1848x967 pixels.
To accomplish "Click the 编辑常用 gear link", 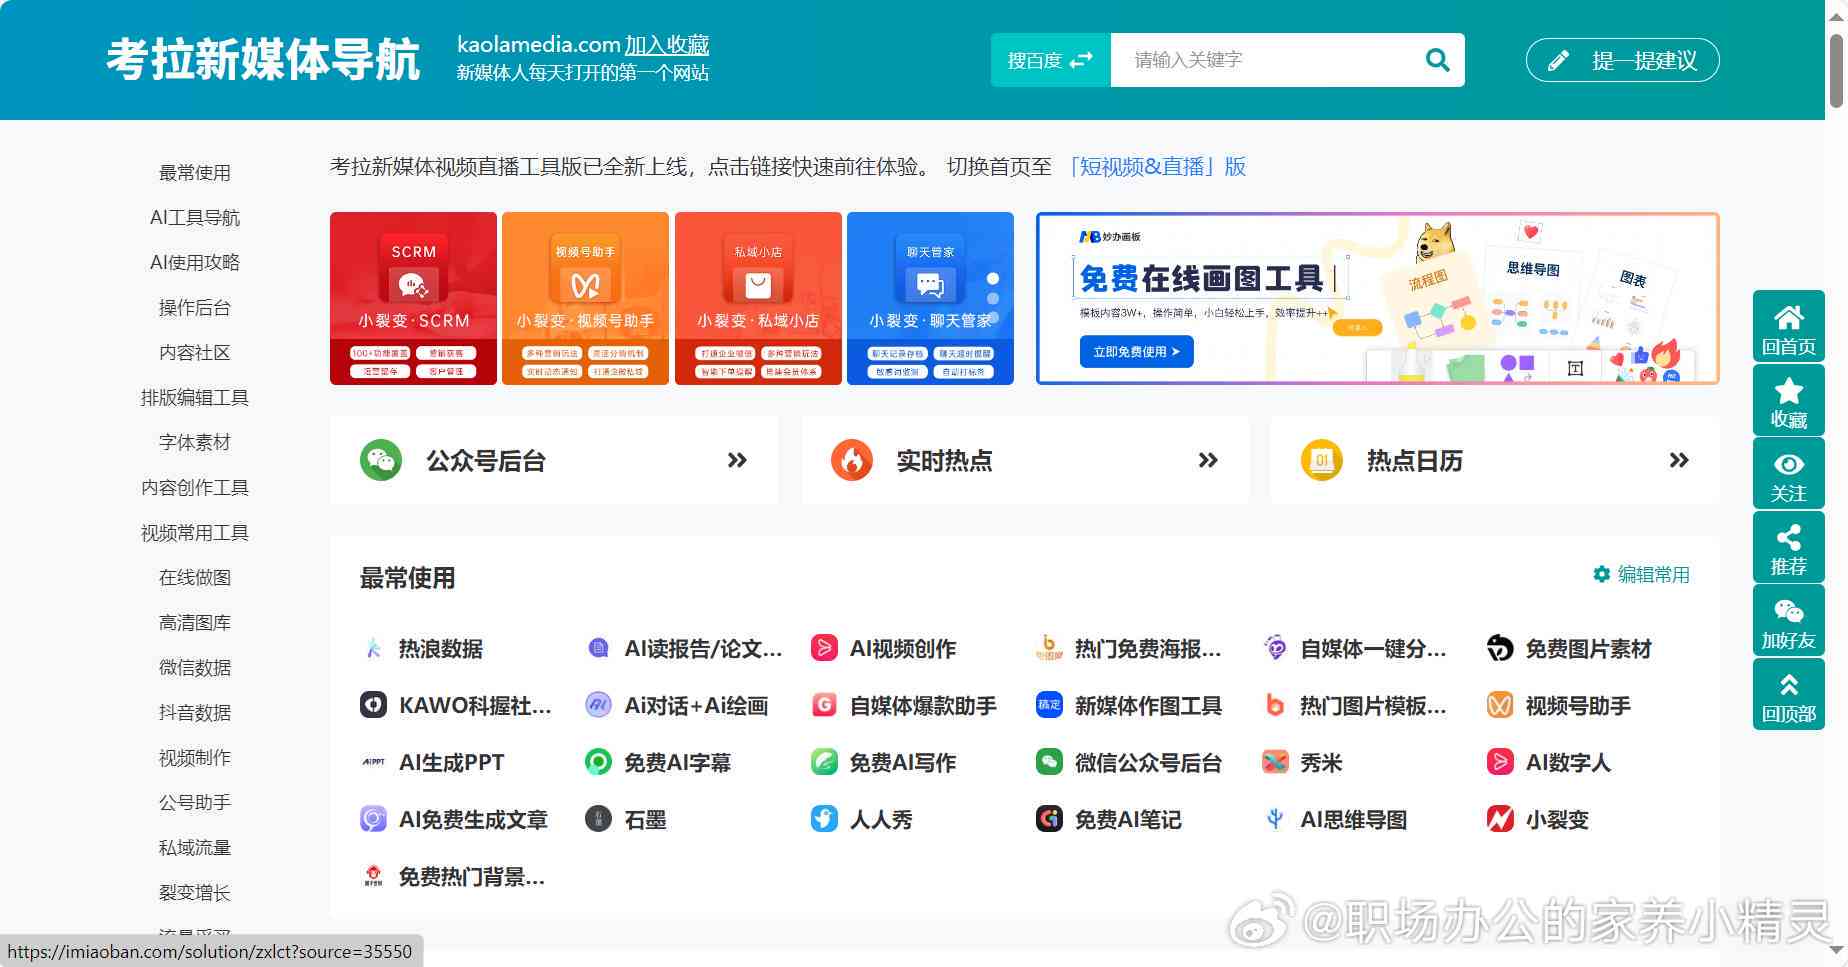I will (x=1641, y=574).
